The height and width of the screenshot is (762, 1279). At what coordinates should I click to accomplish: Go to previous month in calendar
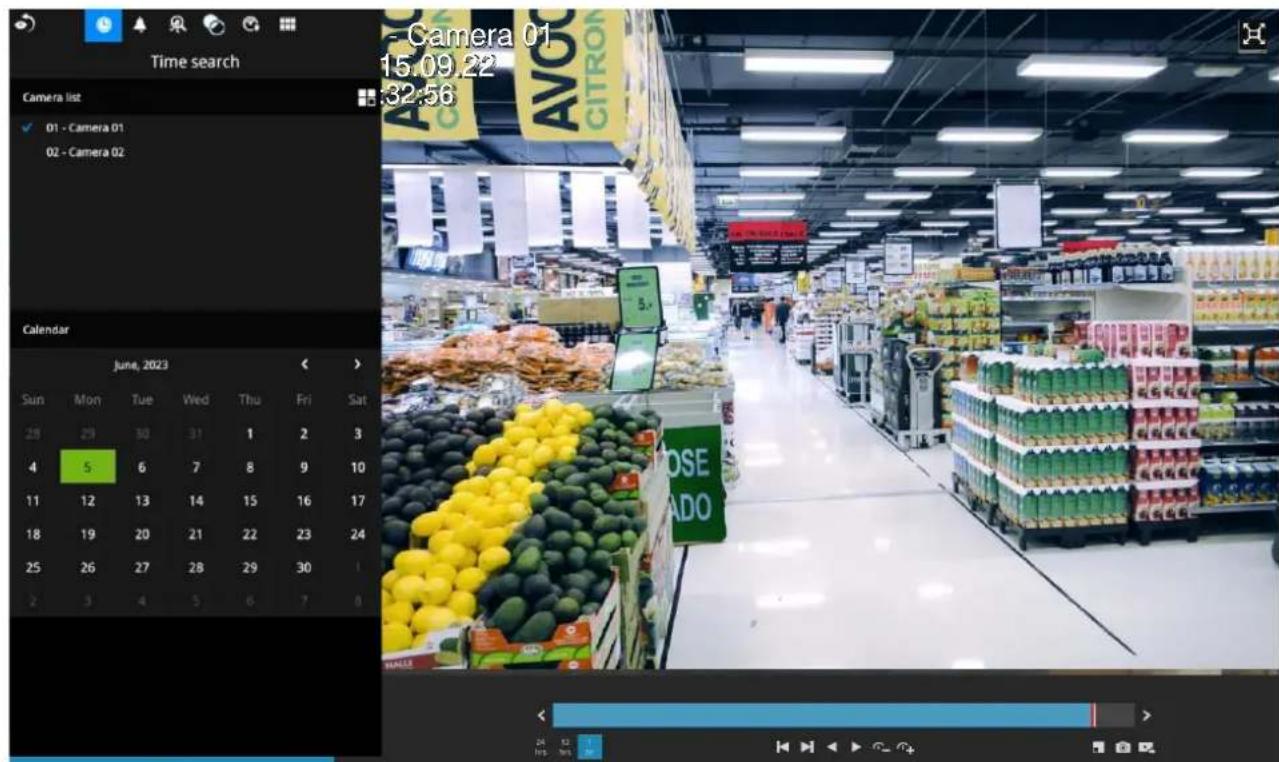point(306,365)
